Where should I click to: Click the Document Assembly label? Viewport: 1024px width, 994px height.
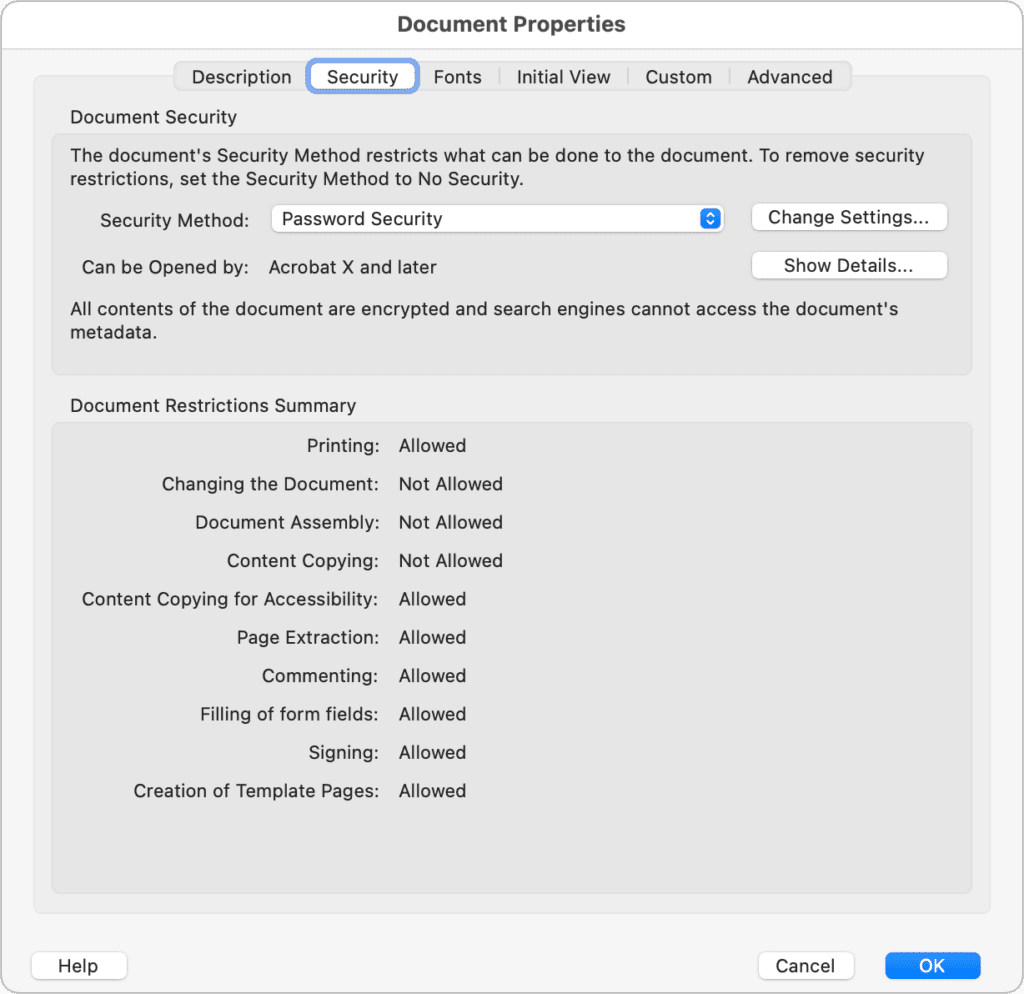point(287,523)
